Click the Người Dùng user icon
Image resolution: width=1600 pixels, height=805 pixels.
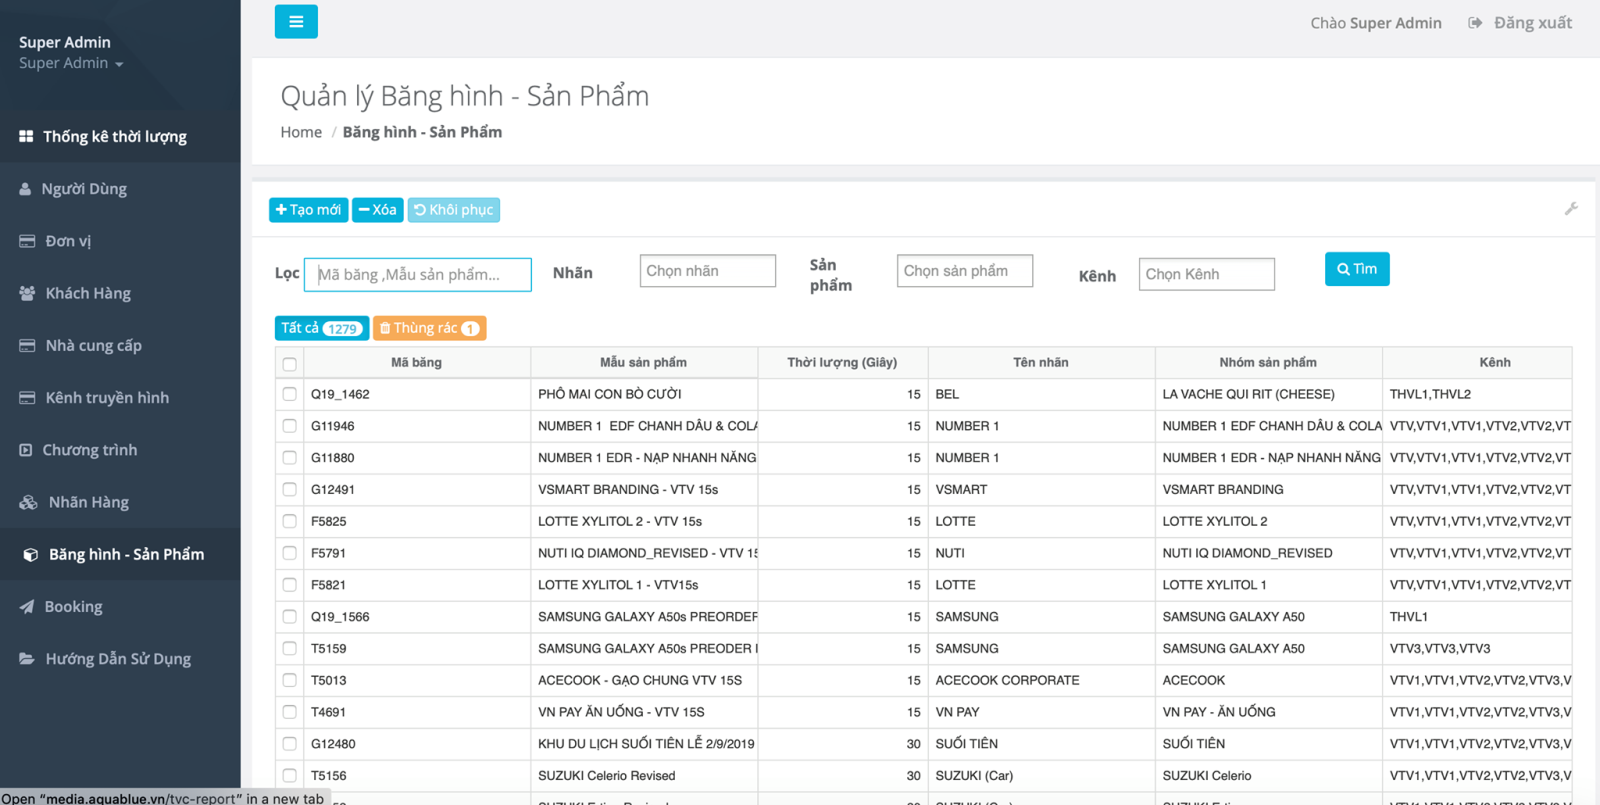coord(25,189)
